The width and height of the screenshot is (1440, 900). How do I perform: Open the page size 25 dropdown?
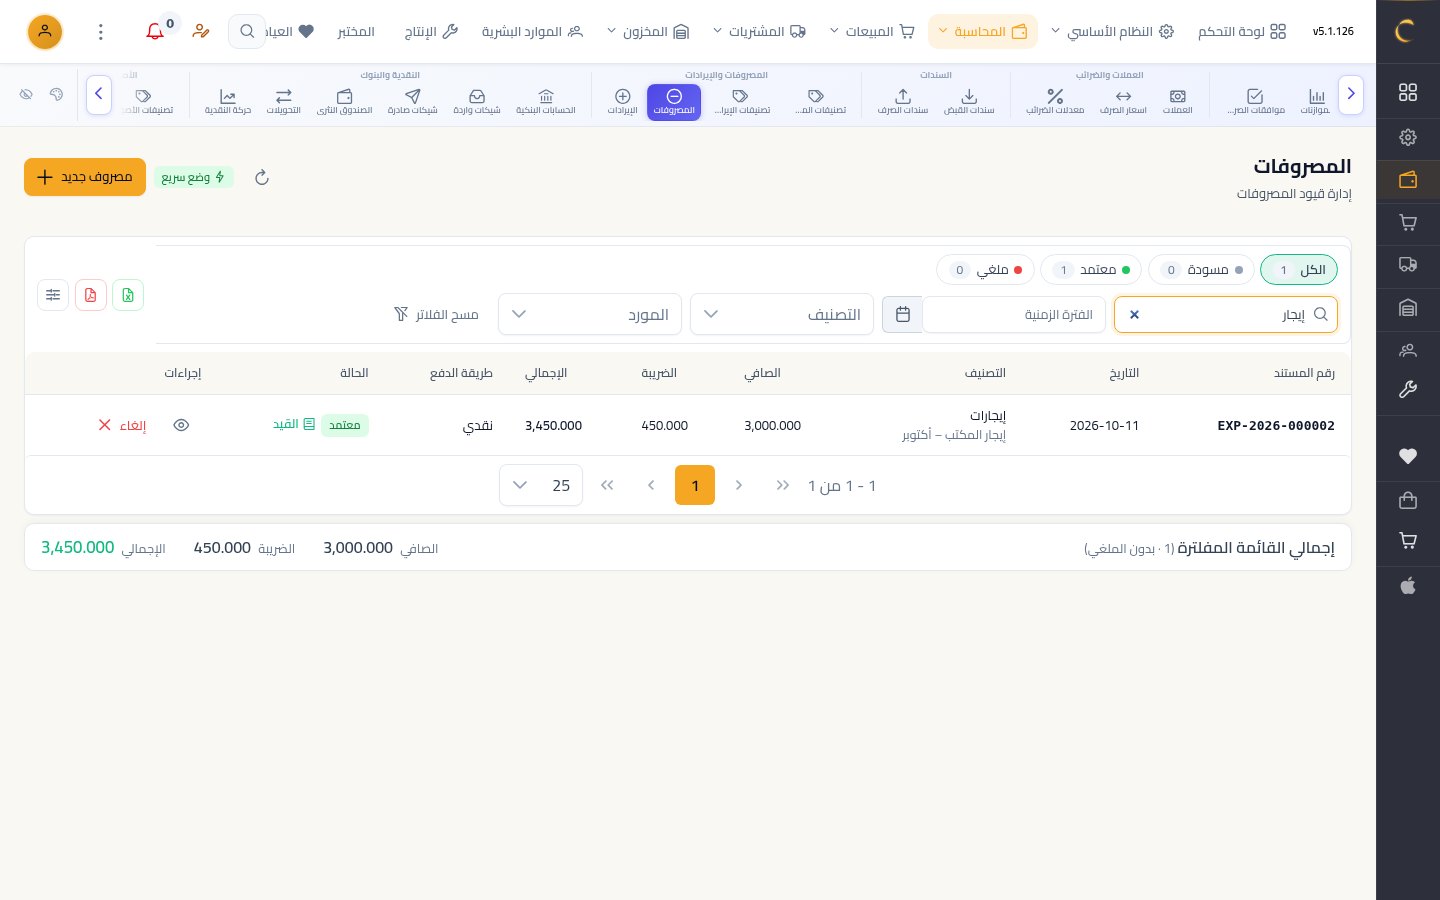click(541, 485)
